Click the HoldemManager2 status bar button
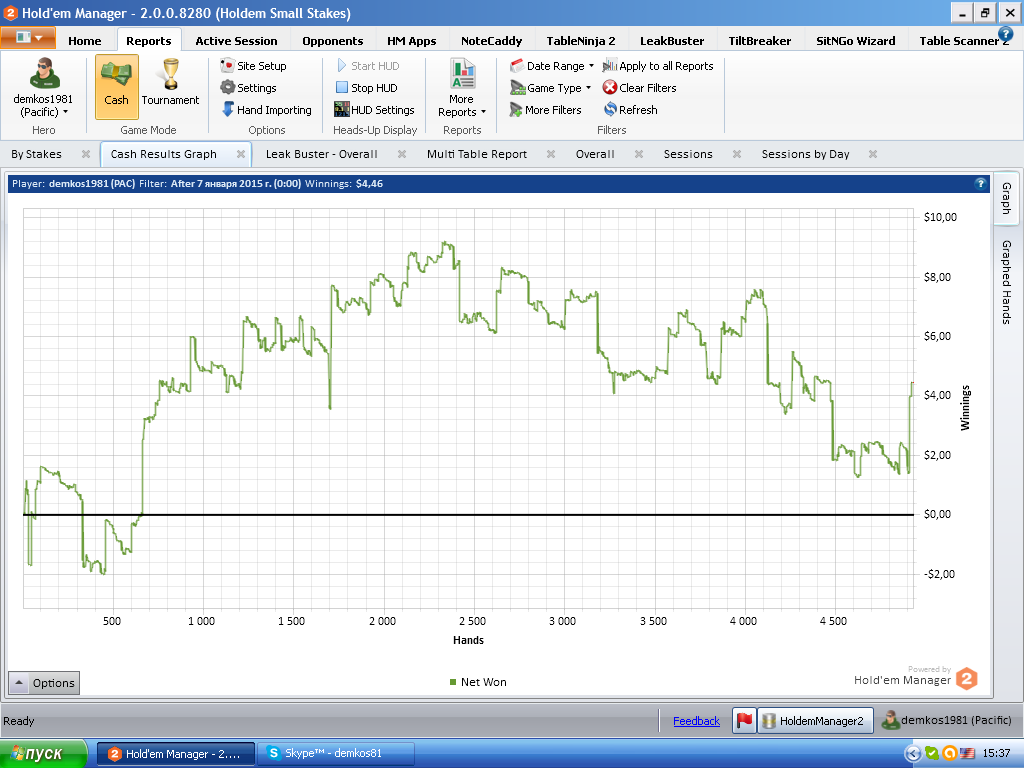 coord(815,720)
